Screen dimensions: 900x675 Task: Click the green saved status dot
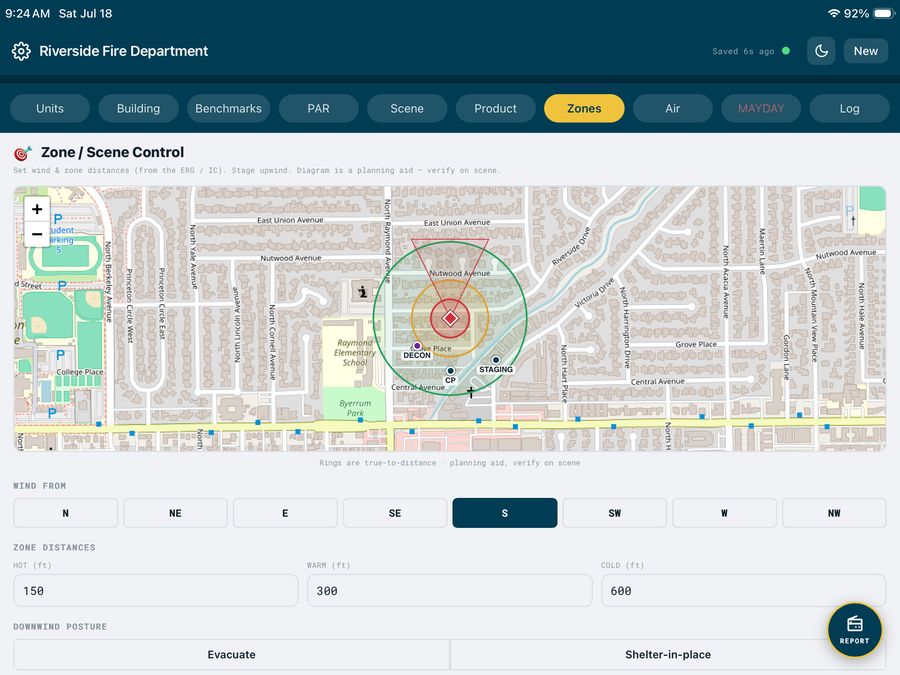point(786,51)
